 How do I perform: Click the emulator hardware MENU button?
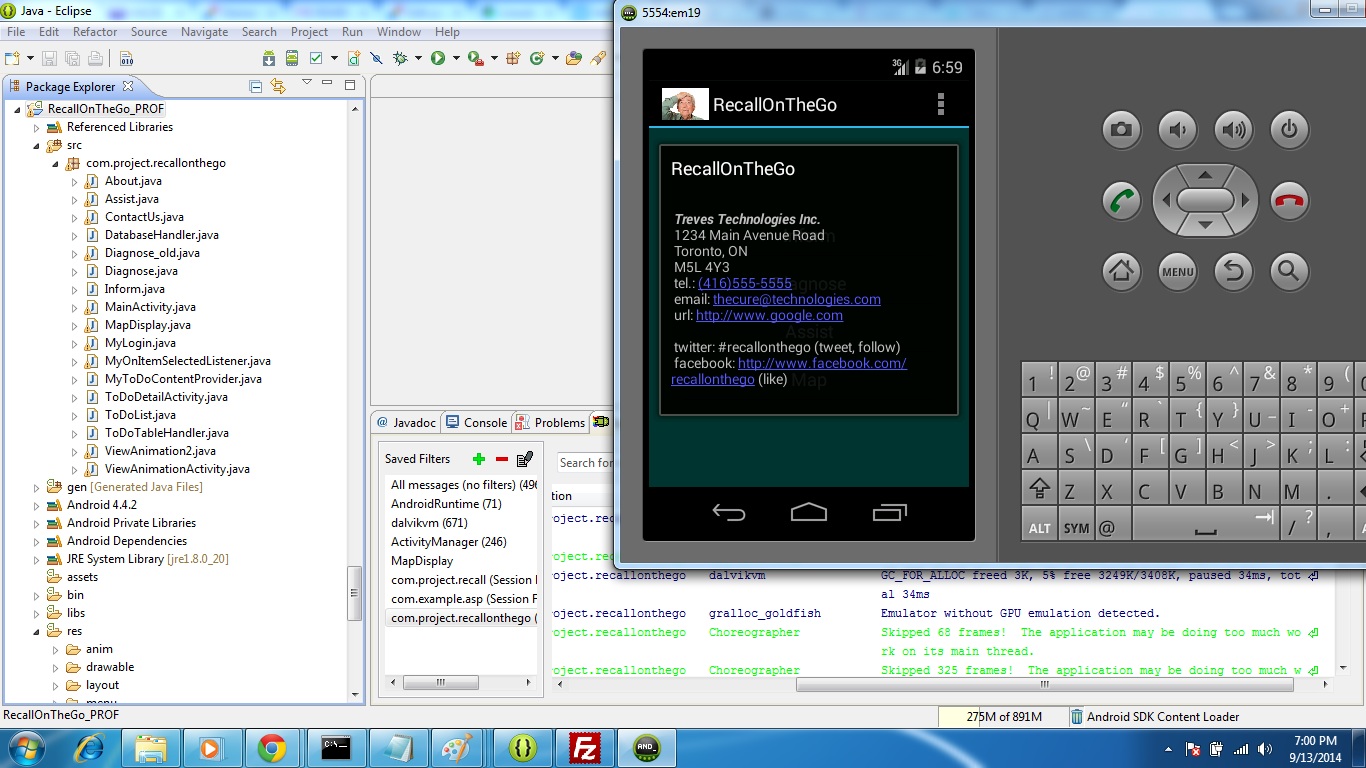click(x=1177, y=271)
